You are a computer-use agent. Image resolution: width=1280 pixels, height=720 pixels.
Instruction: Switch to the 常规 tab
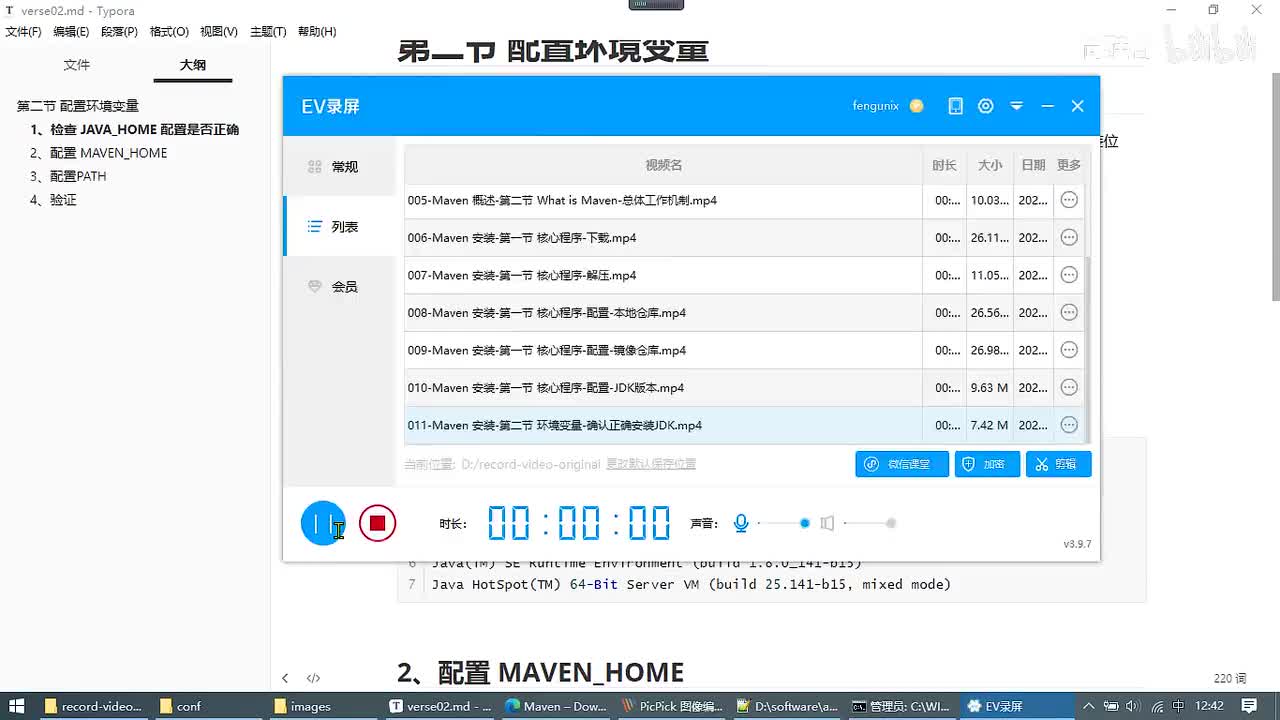click(340, 167)
